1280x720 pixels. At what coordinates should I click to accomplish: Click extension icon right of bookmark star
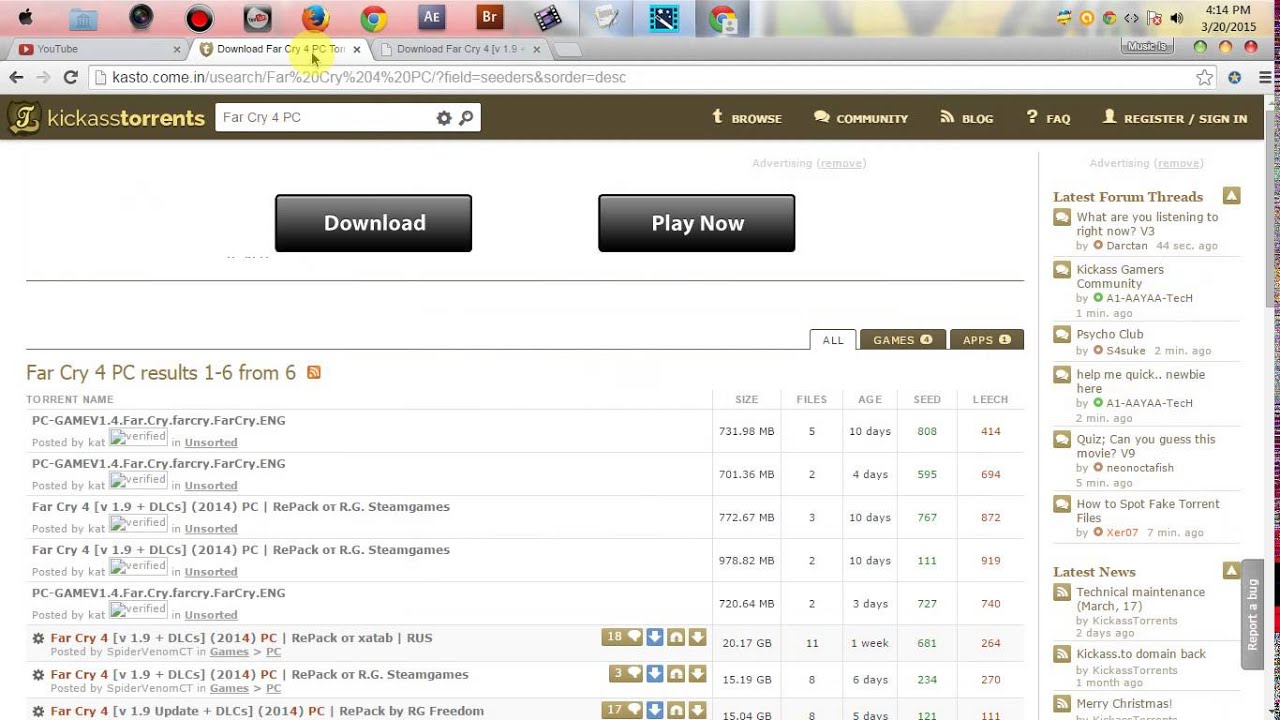[x=1235, y=77]
